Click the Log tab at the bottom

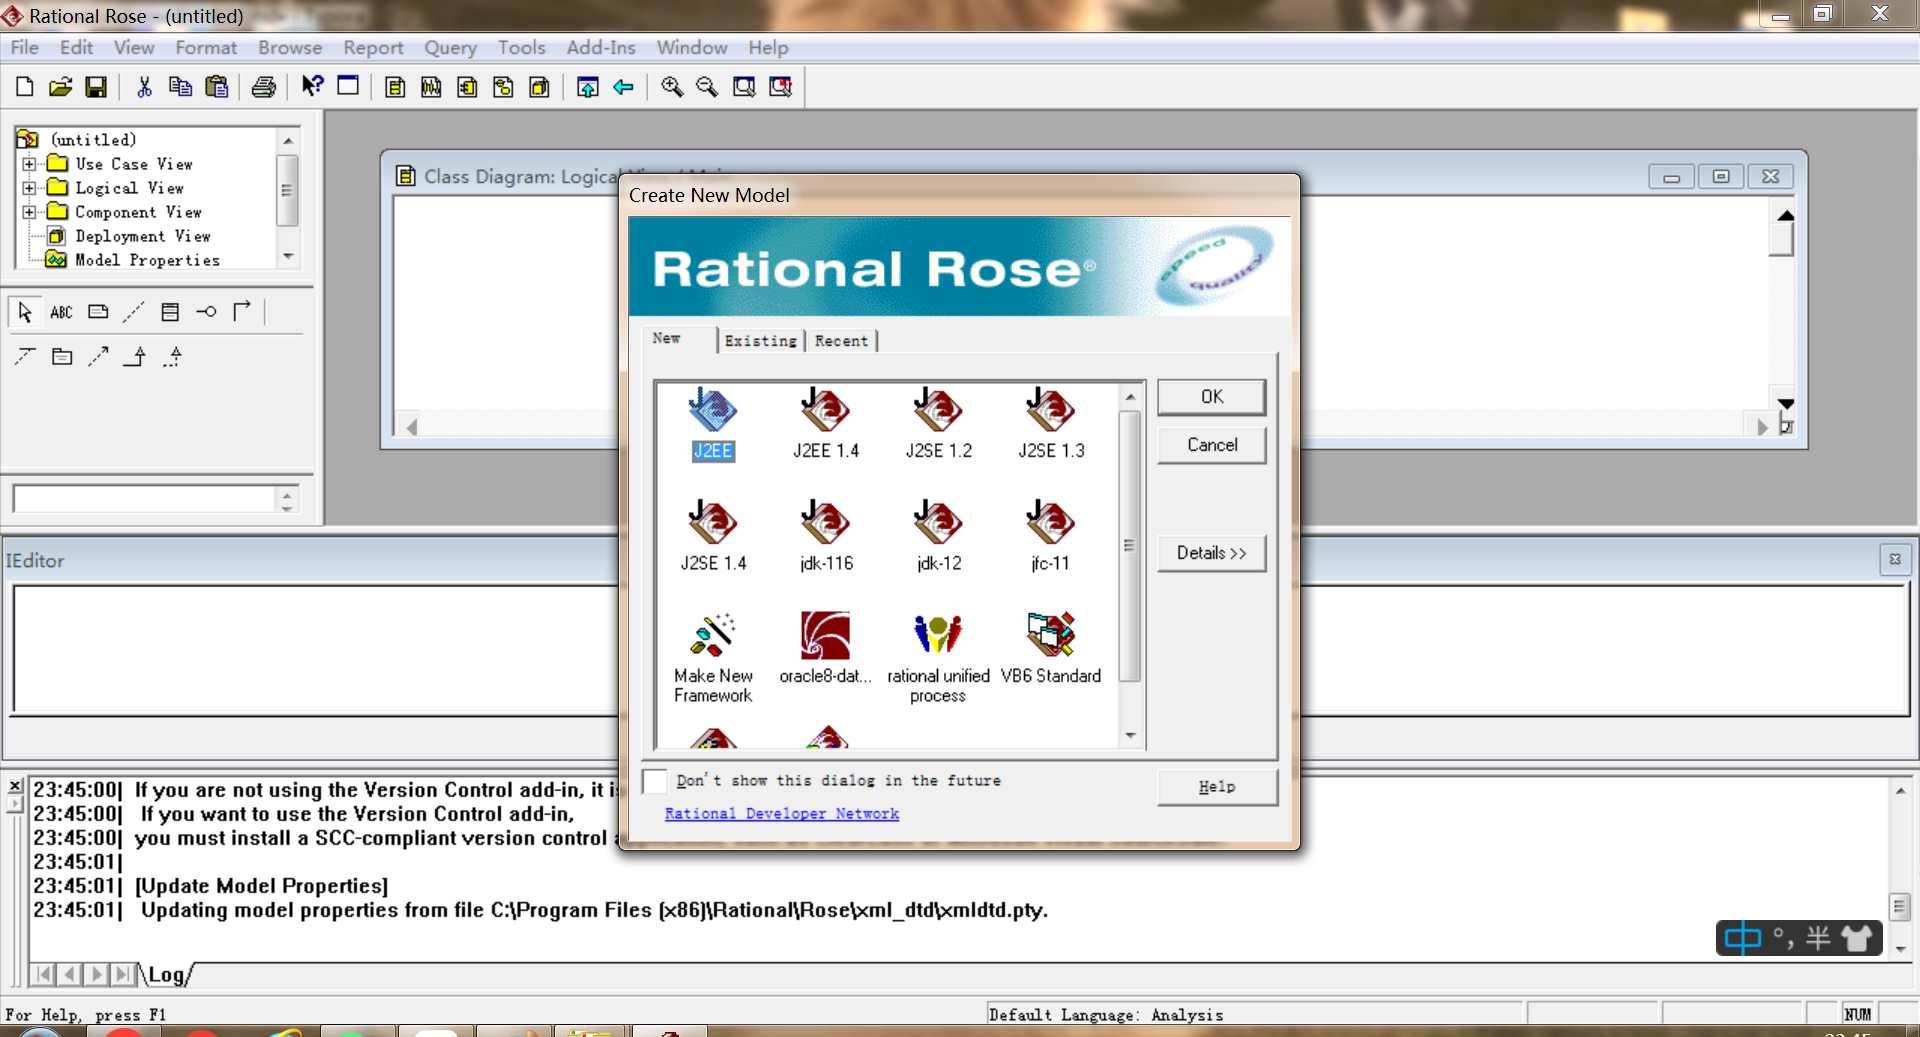click(x=167, y=975)
